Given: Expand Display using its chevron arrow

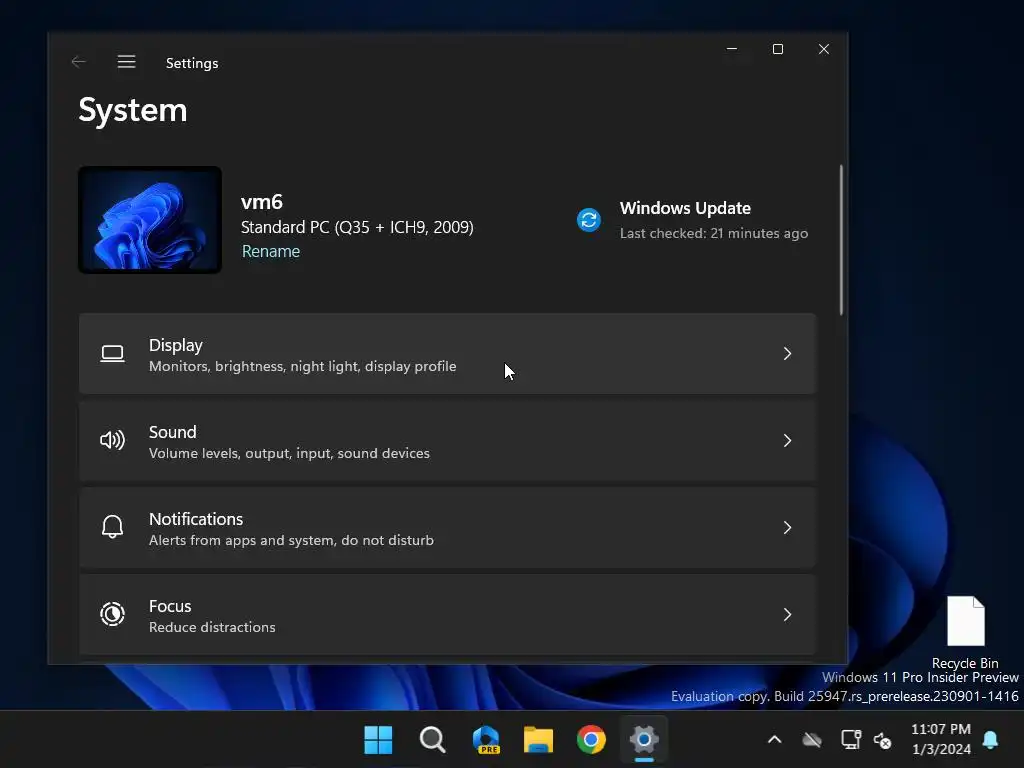Looking at the screenshot, I should point(787,354).
